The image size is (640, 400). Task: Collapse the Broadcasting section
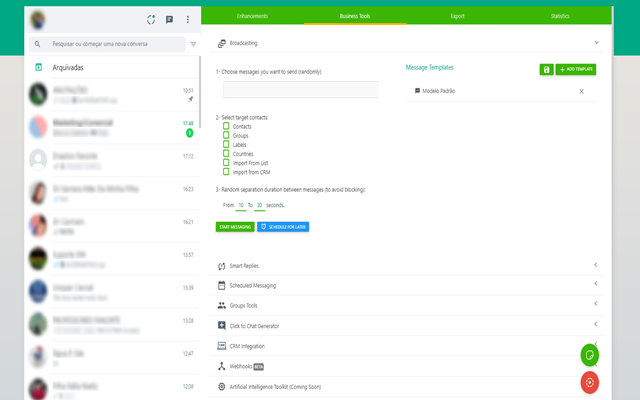click(x=596, y=43)
